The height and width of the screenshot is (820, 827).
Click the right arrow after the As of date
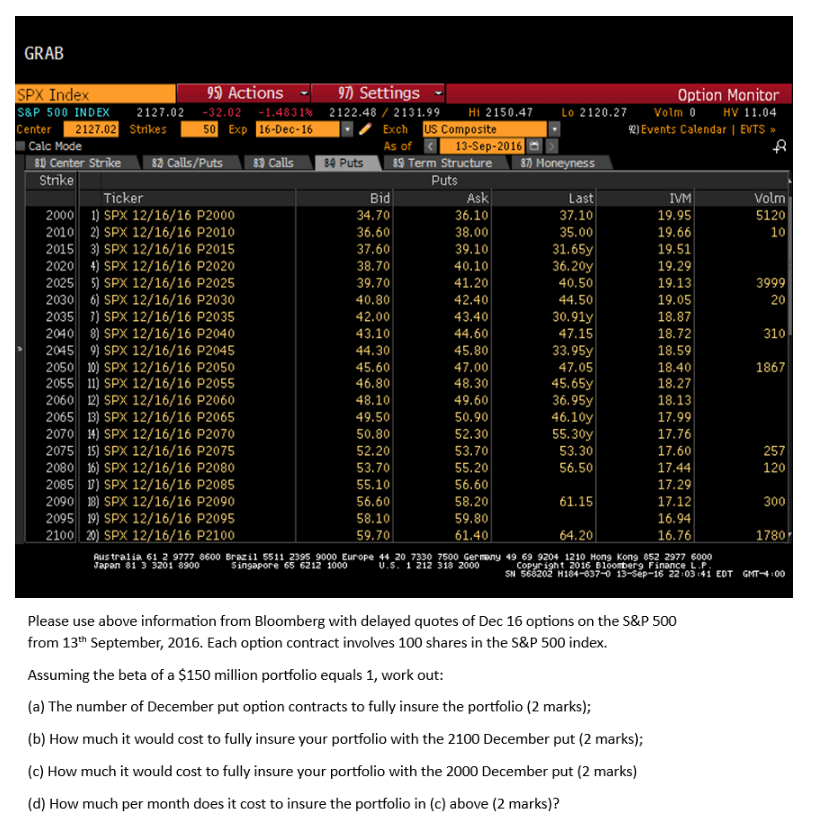[551, 146]
